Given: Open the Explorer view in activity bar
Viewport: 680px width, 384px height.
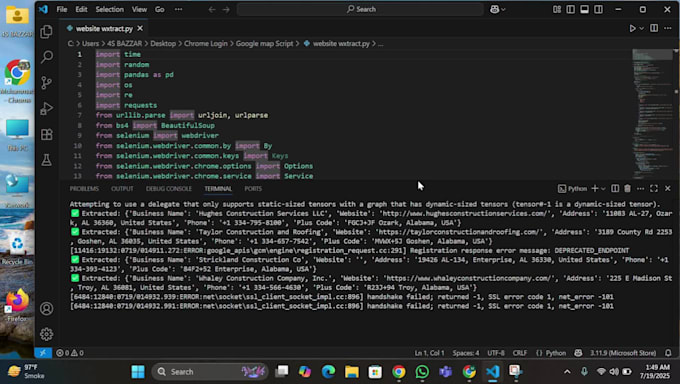Looking at the screenshot, I should point(46,31).
